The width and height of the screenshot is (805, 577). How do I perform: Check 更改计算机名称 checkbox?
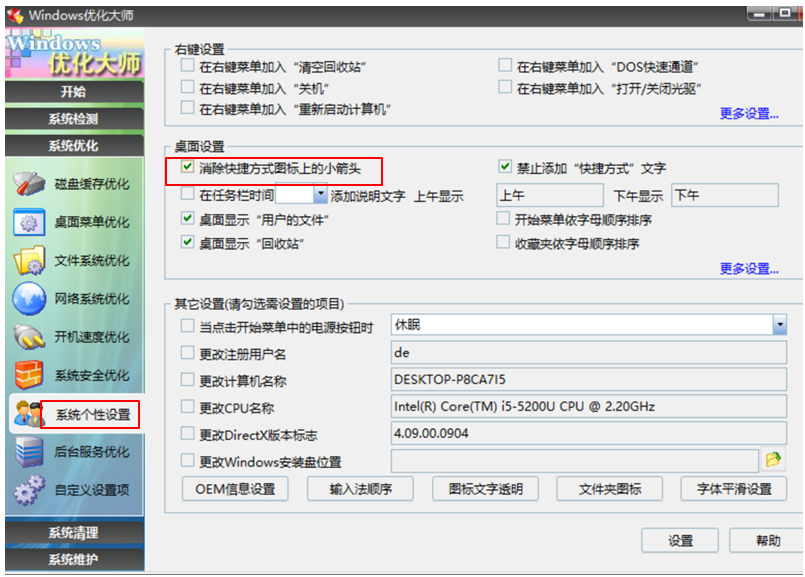point(187,380)
